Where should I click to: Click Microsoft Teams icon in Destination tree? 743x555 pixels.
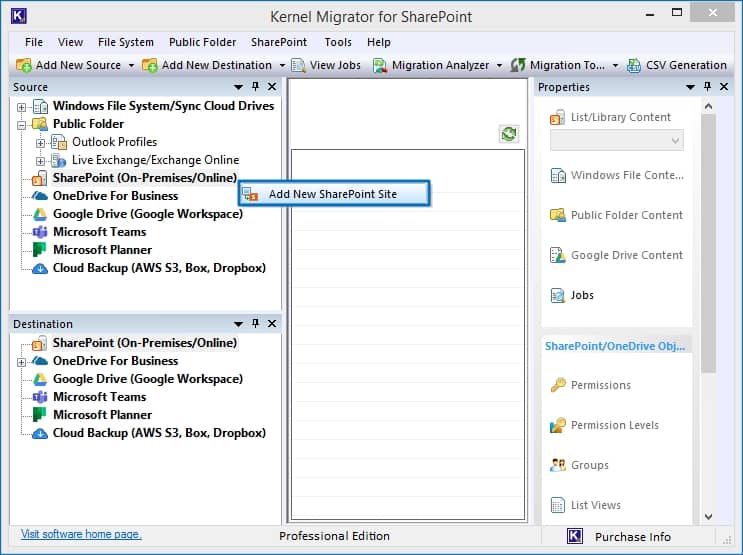point(40,397)
